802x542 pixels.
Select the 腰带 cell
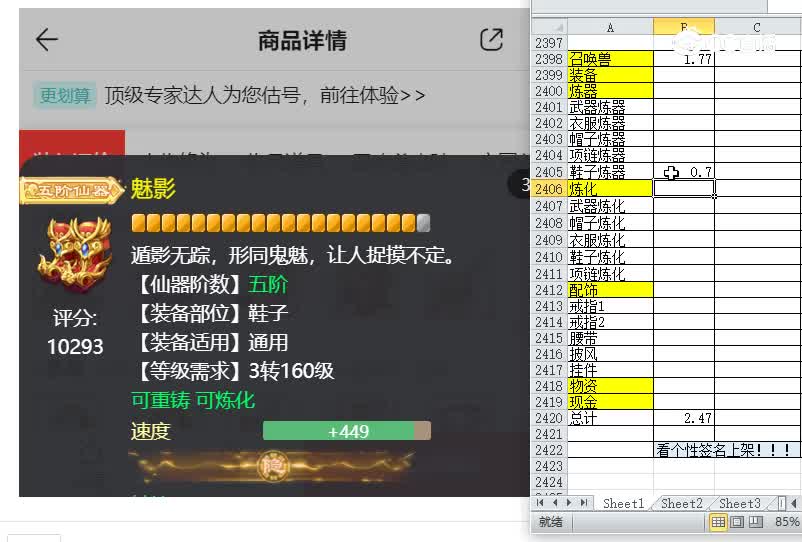(610, 338)
